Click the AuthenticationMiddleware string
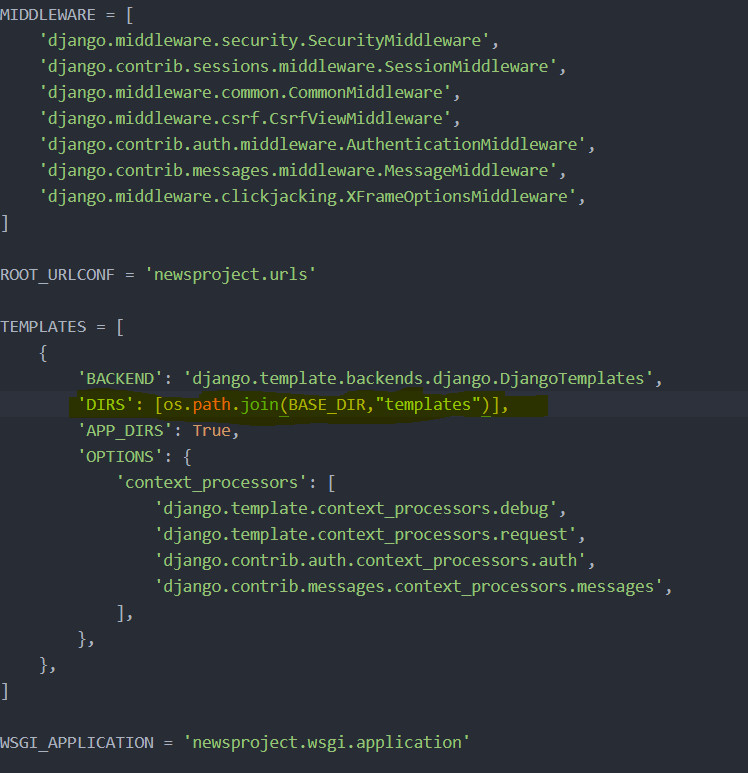Screen dimensions: 748x773 (x=313, y=144)
